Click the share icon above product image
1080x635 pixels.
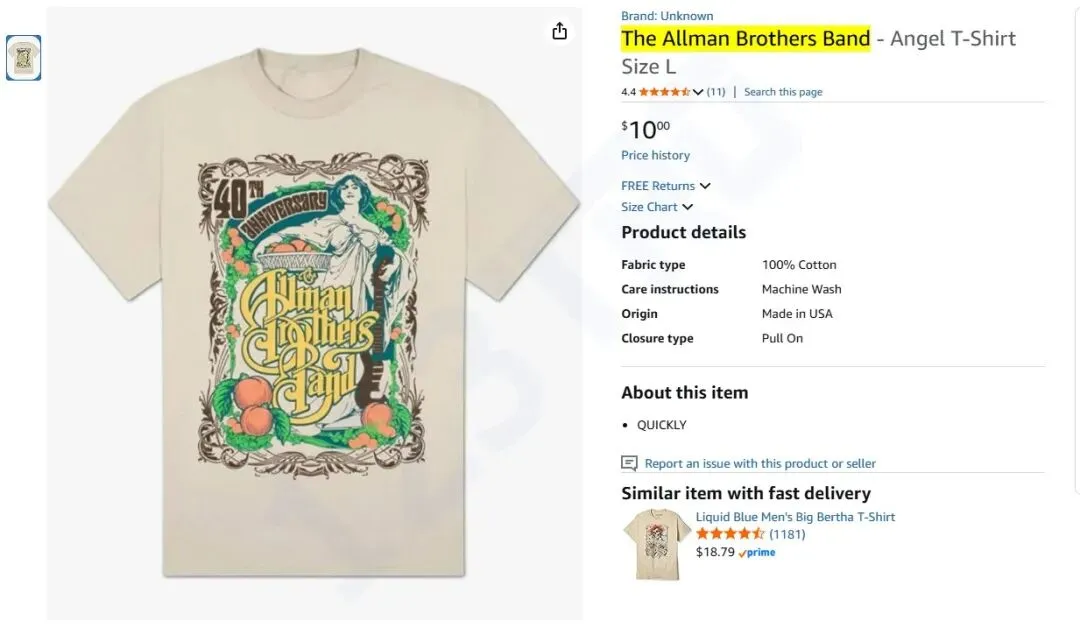pos(559,31)
